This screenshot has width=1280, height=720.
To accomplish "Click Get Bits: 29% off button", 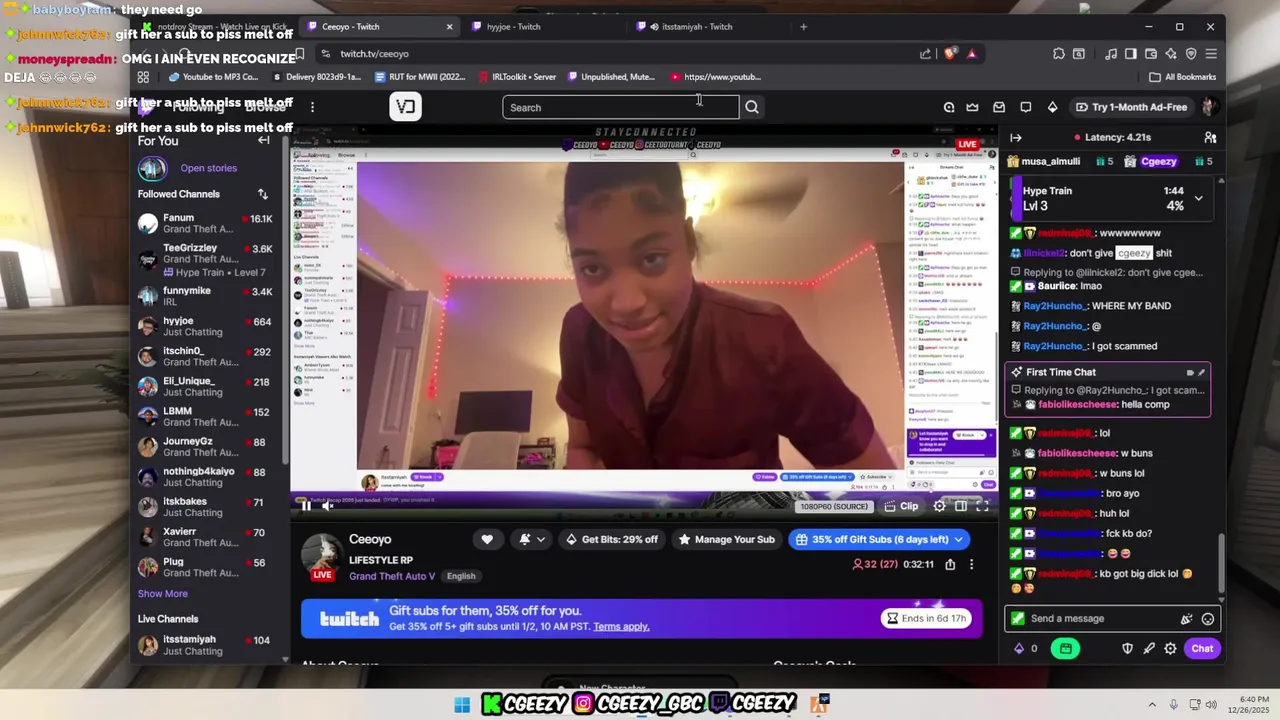I will [x=612, y=539].
